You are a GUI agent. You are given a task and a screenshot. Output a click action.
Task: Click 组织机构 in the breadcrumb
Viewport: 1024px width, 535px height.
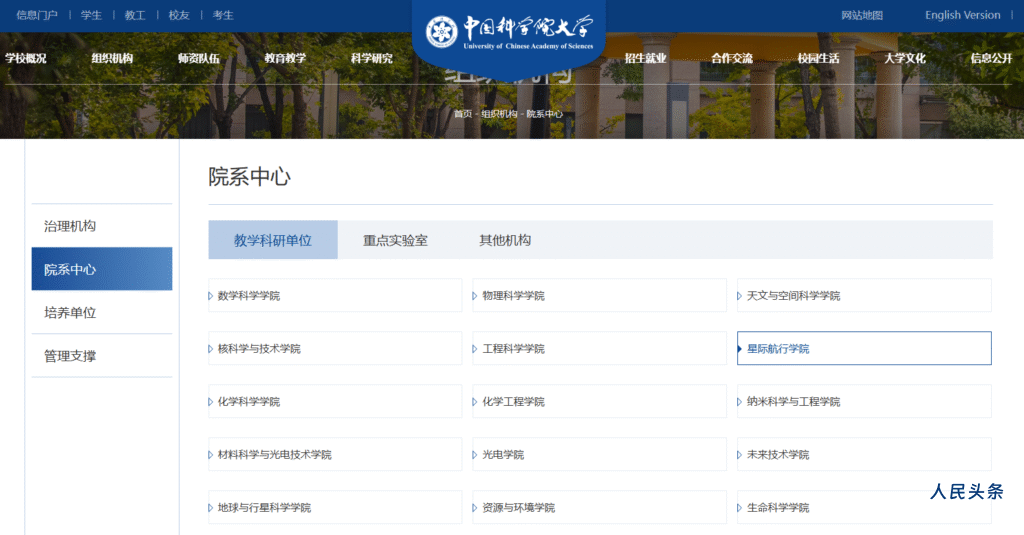(x=499, y=114)
